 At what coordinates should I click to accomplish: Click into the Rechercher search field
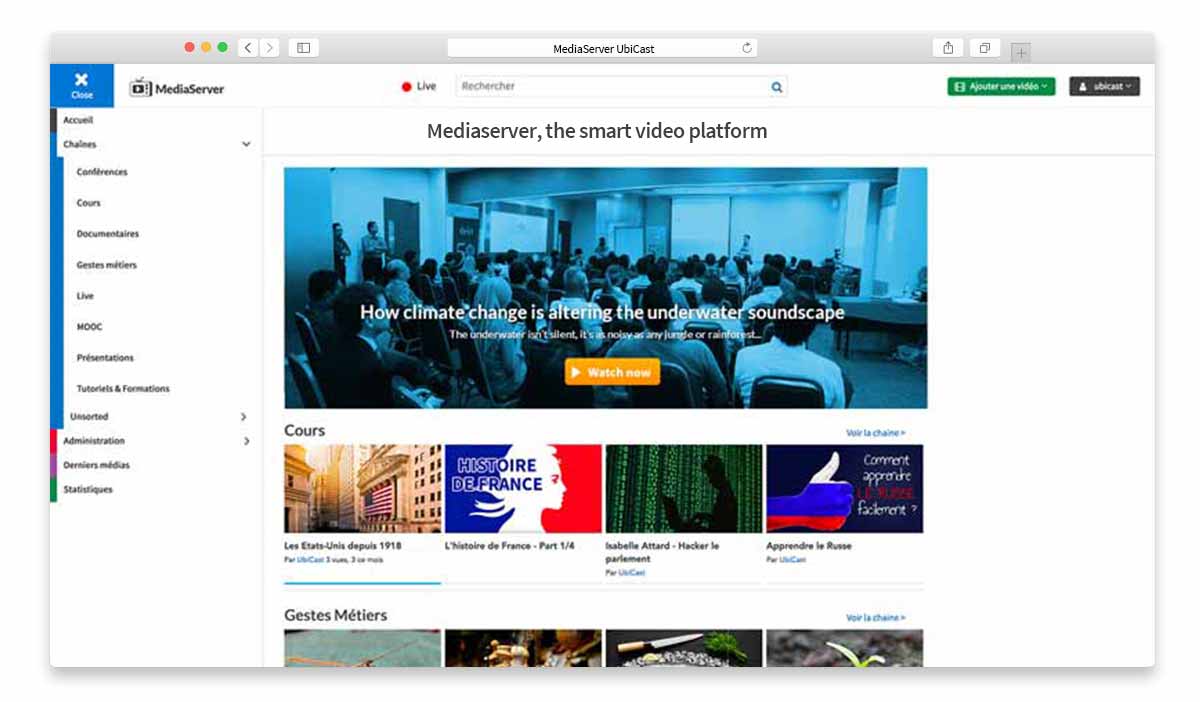pyautogui.click(x=612, y=87)
